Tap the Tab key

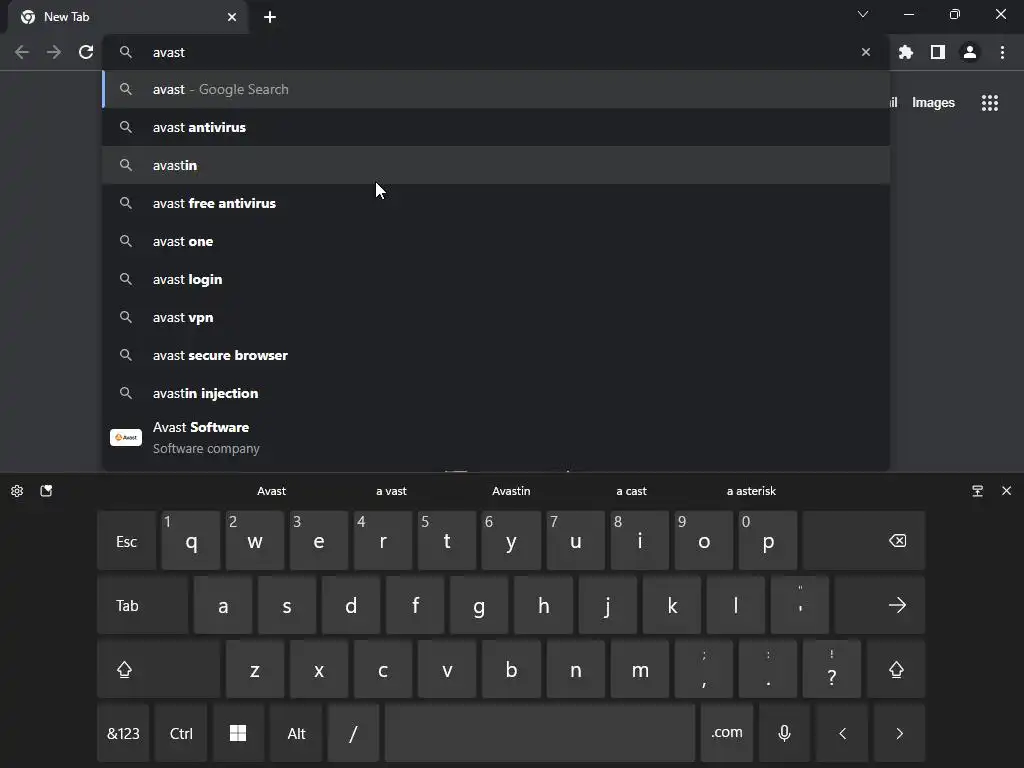point(142,605)
